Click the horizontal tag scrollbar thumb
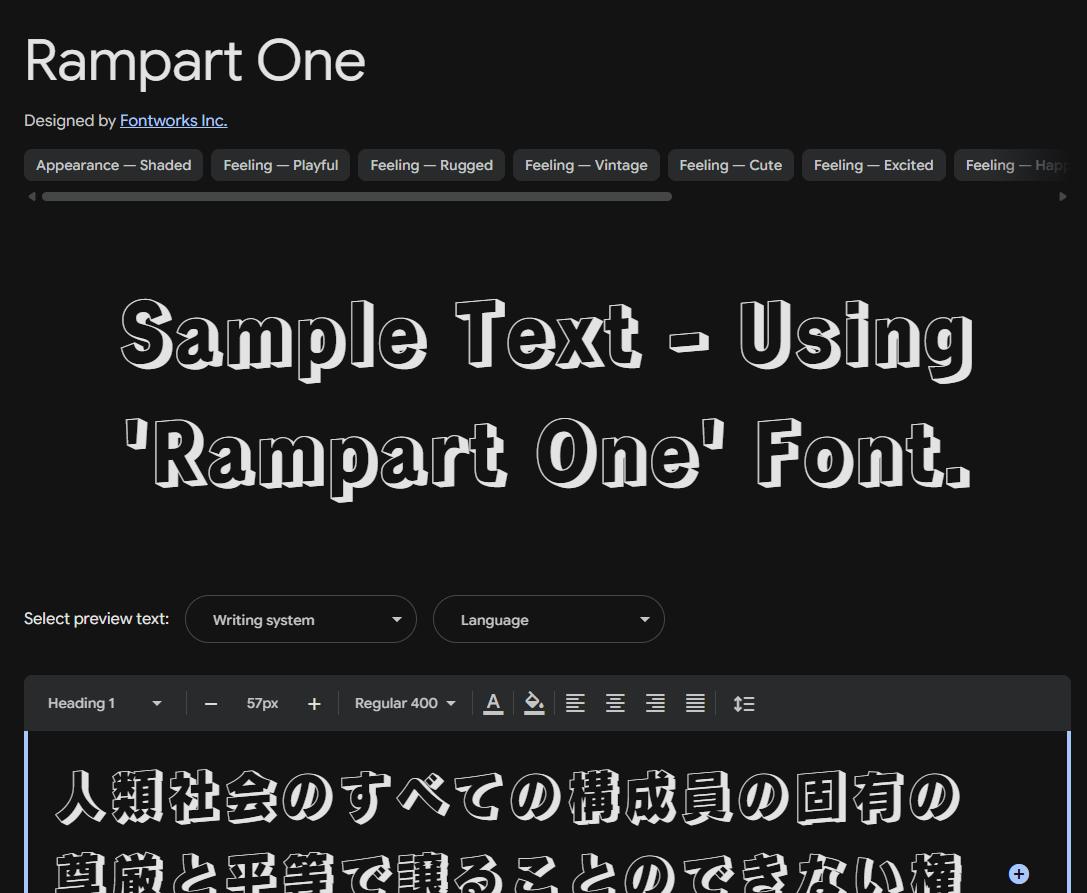1087x893 pixels. (356, 197)
